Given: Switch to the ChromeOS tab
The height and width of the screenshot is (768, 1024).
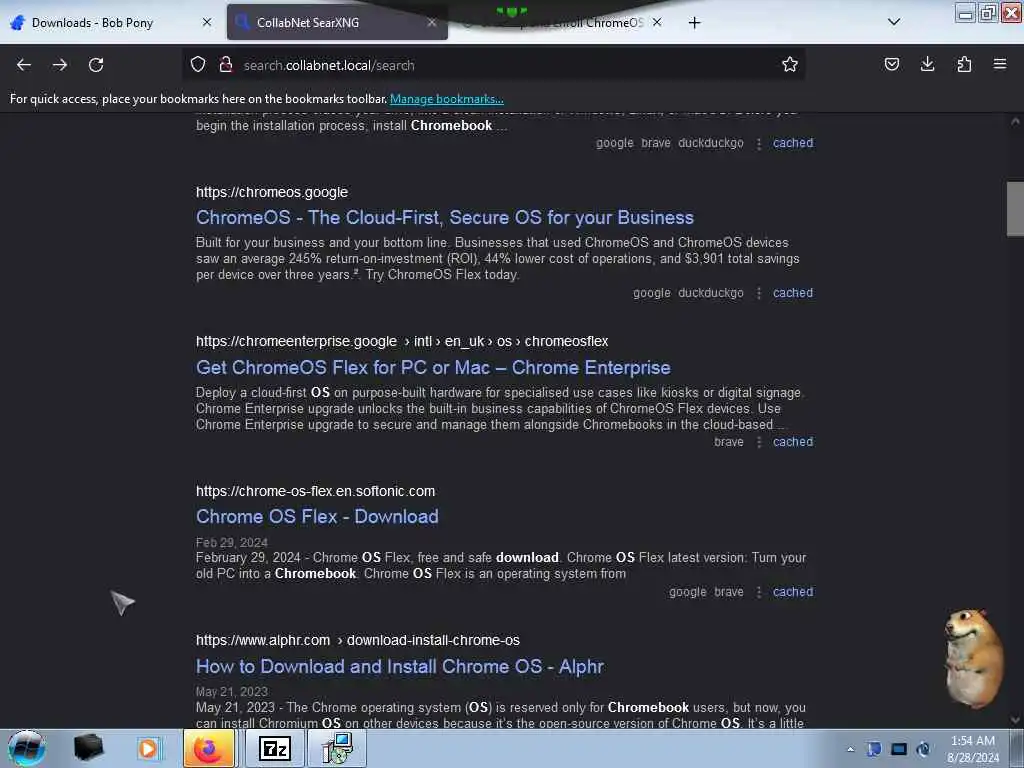Looking at the screenshot, I should coord(562,23).
